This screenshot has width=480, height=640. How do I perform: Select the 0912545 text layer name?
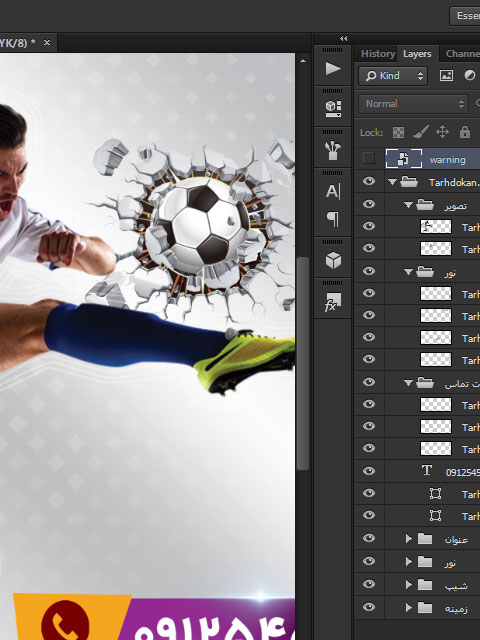coord(462,472)
